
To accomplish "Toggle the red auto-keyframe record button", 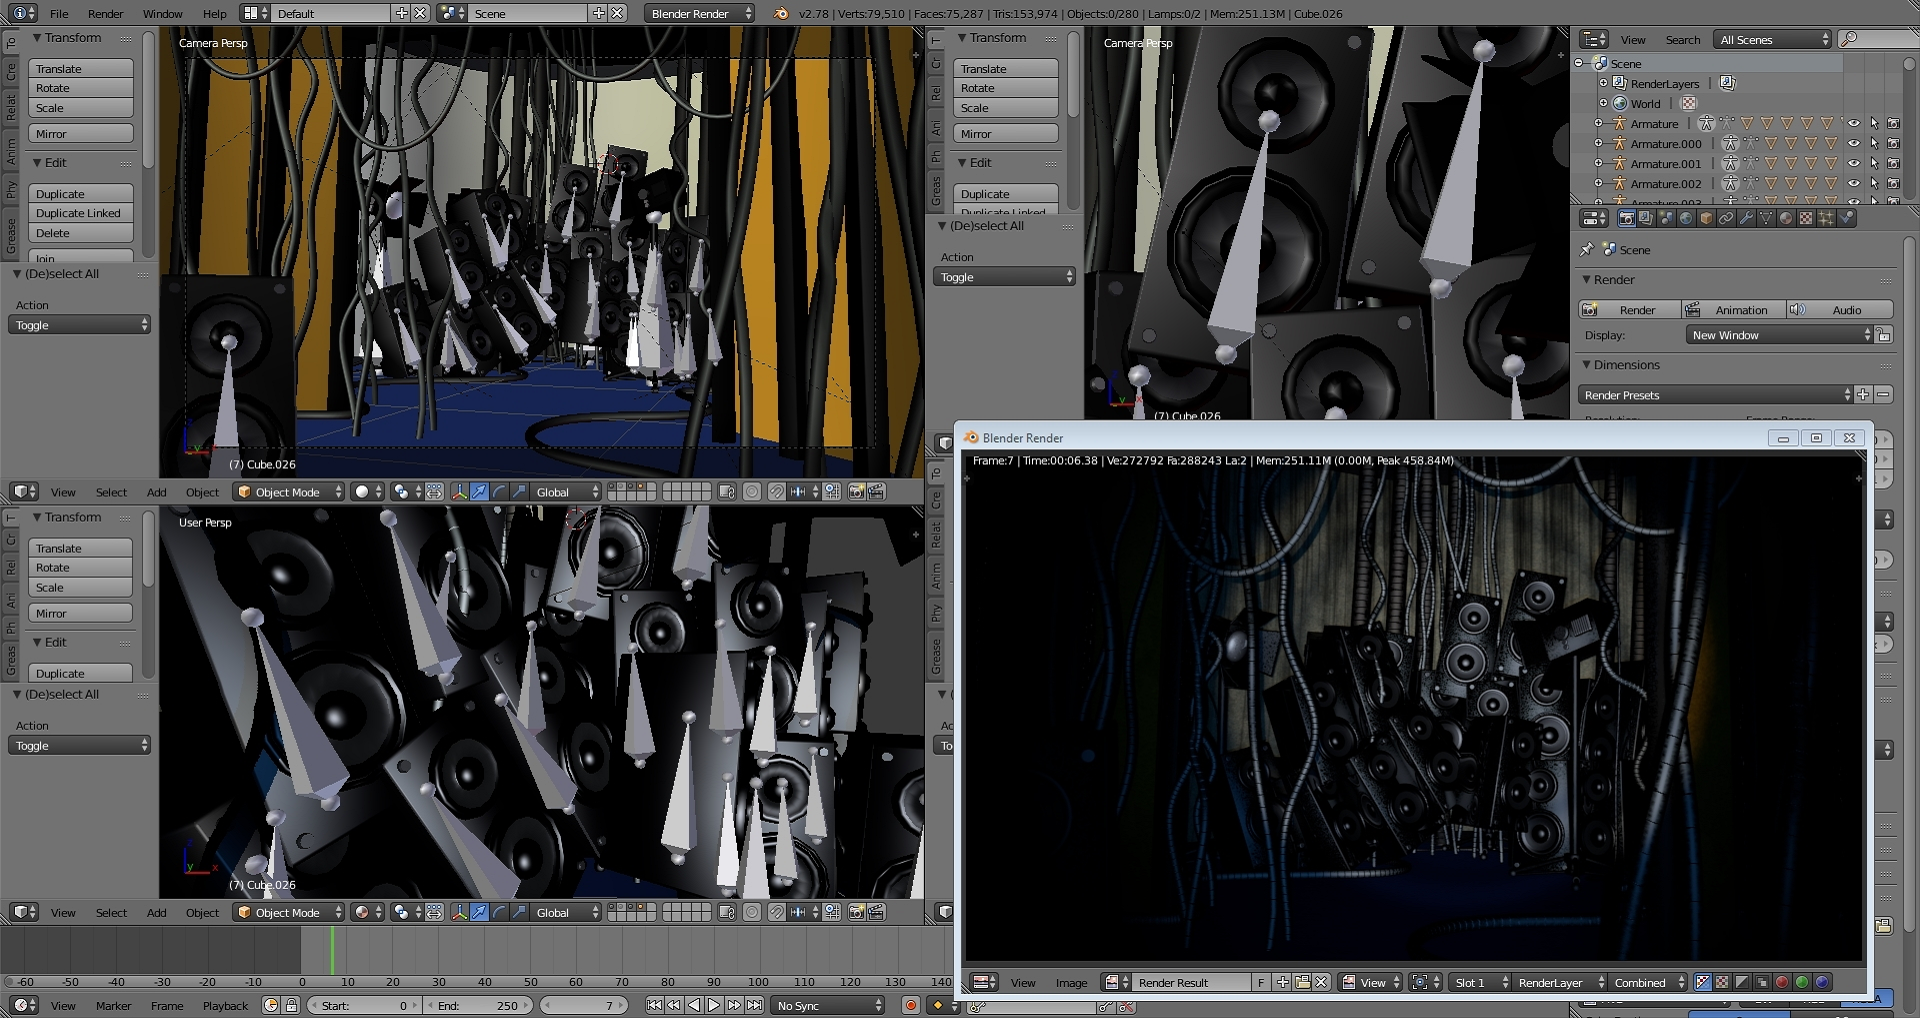I will click(910, 1005).
